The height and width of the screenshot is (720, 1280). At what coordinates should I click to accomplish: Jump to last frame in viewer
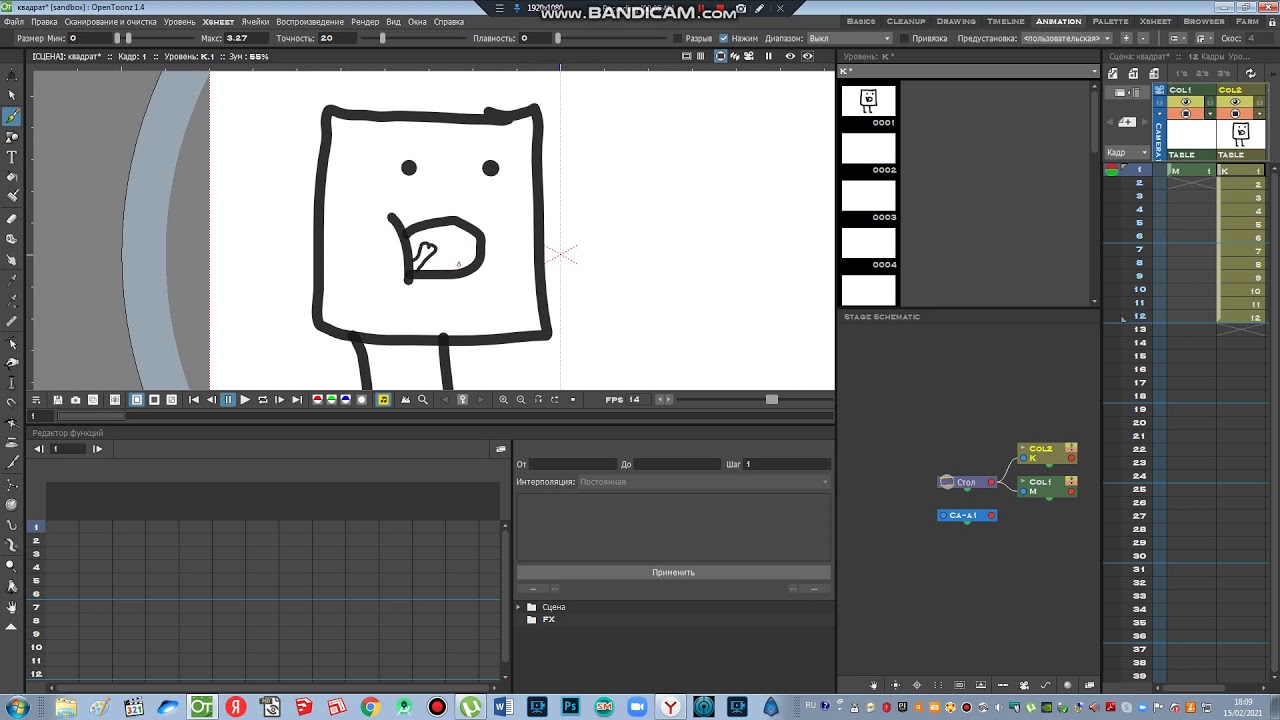(x=297, y=399)
